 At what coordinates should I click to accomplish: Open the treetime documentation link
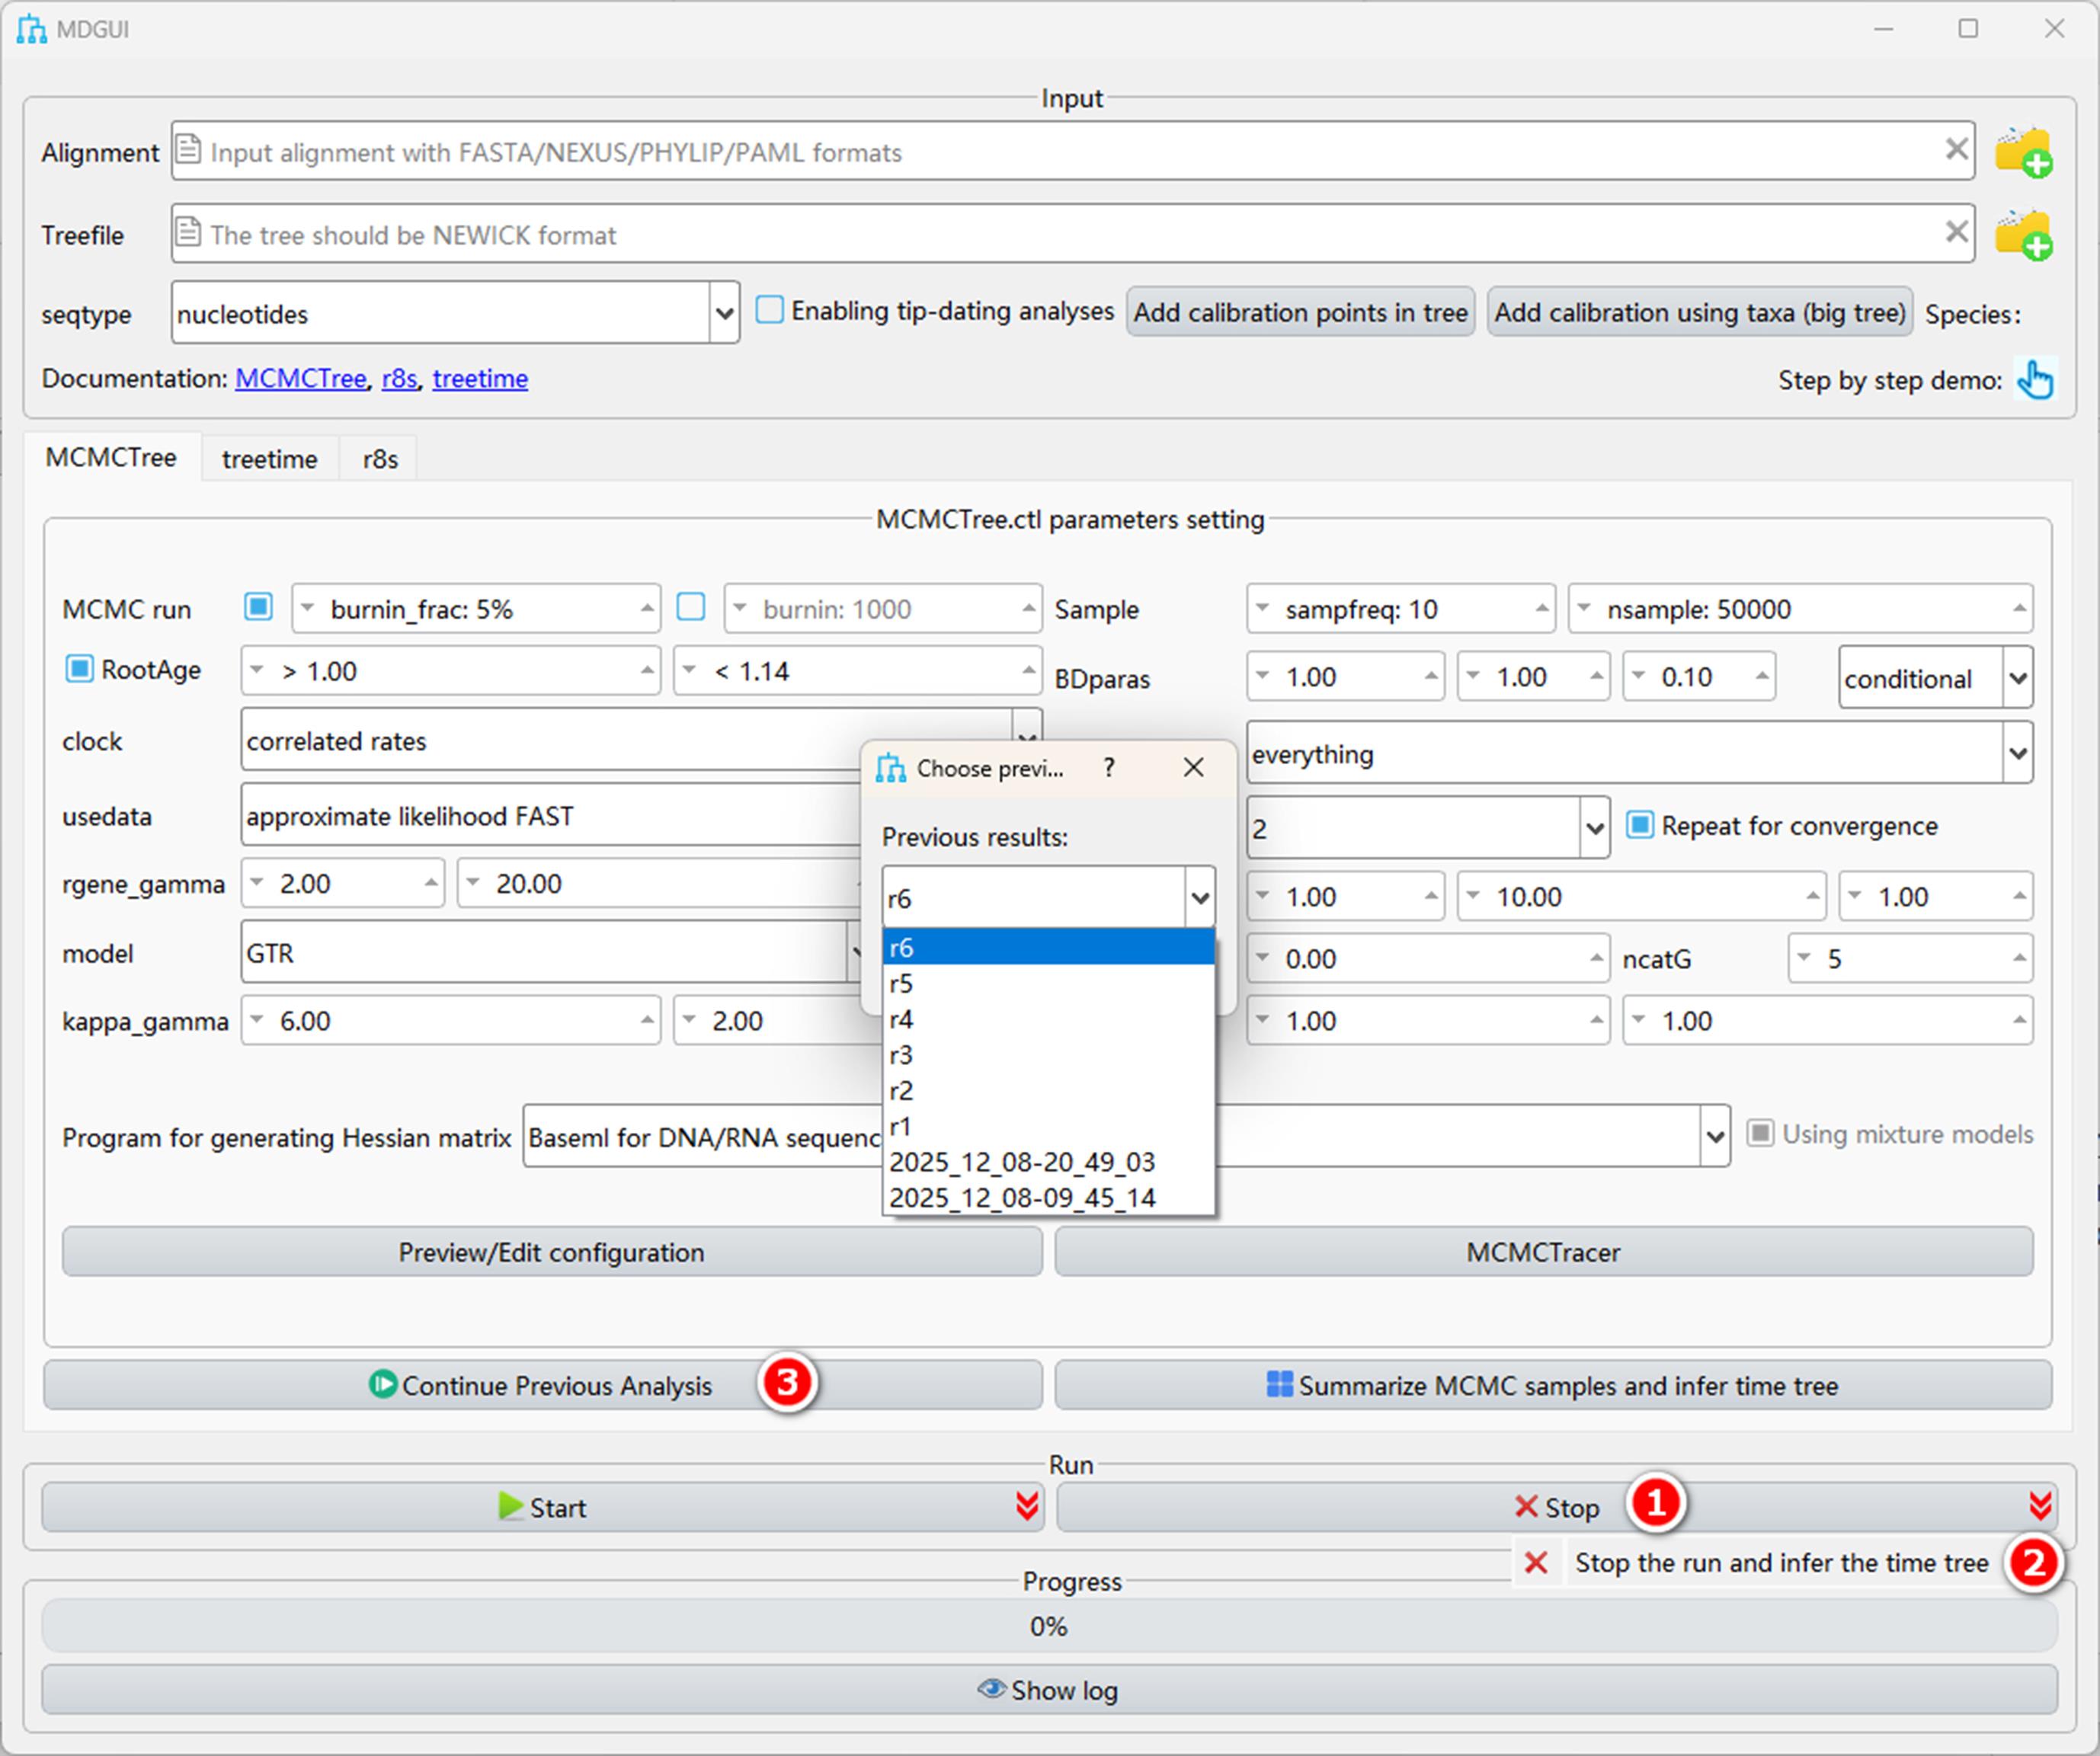tap(480, 378)
